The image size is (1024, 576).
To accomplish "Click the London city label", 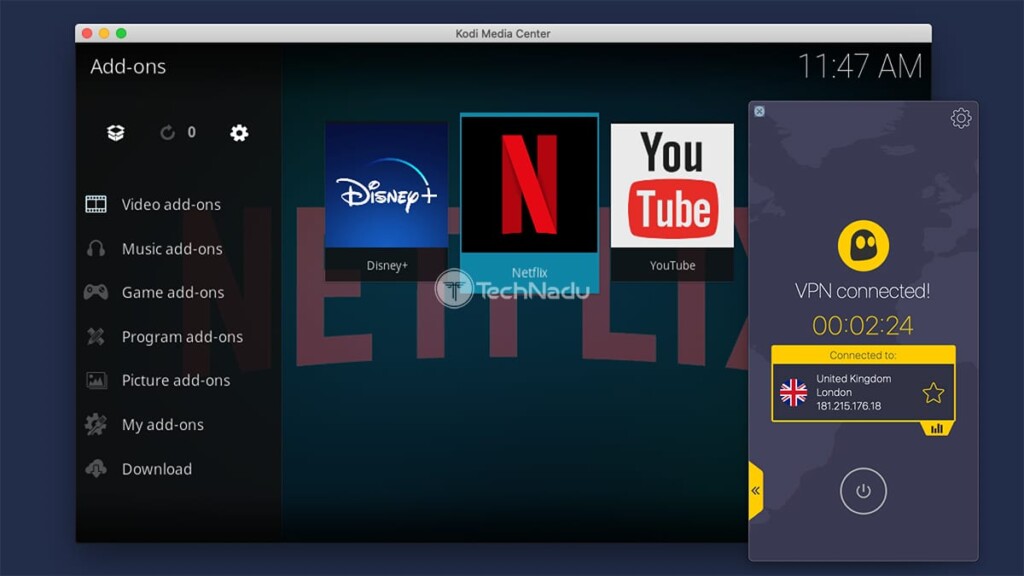I will [x=834, y=392].
